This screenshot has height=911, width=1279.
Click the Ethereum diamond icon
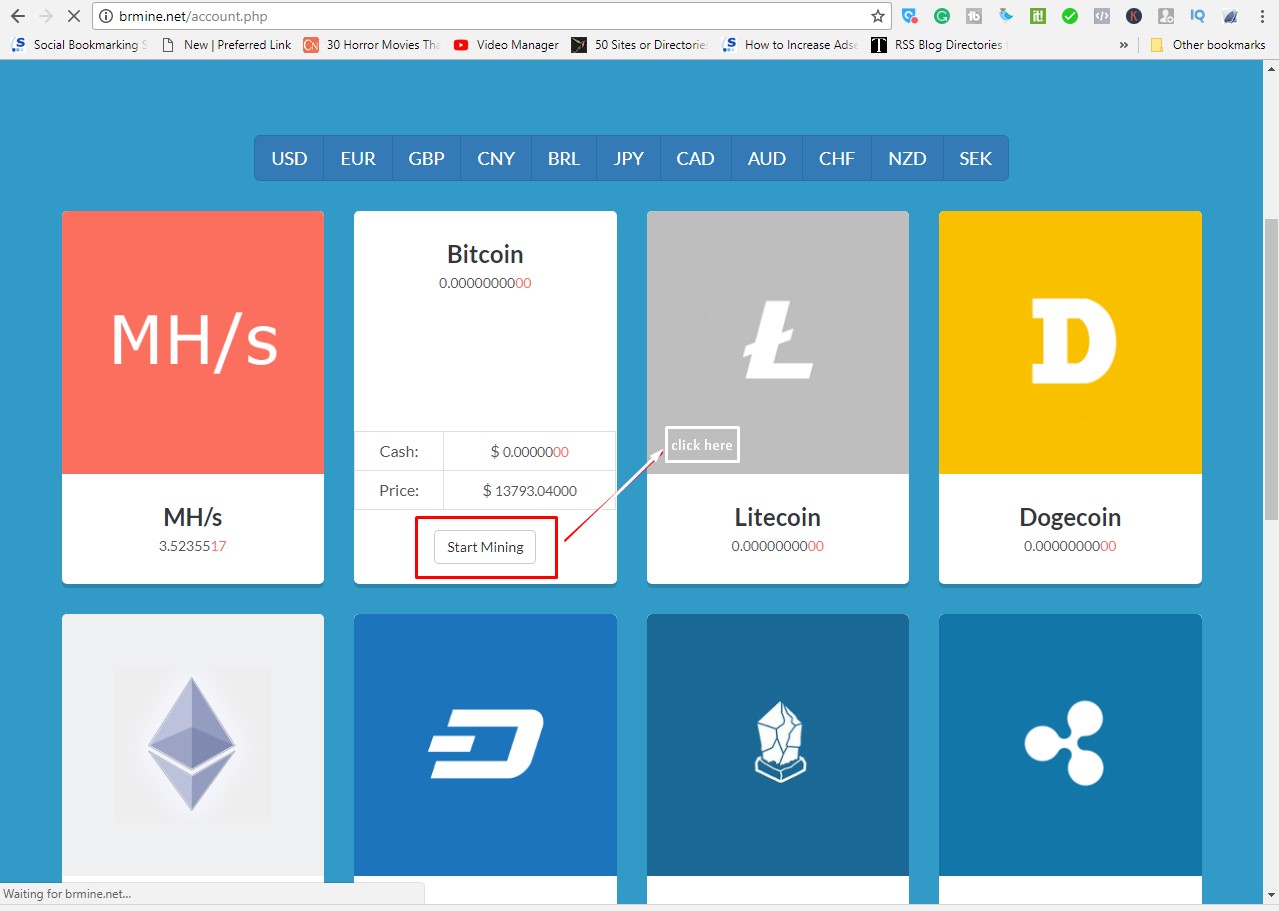192,742
